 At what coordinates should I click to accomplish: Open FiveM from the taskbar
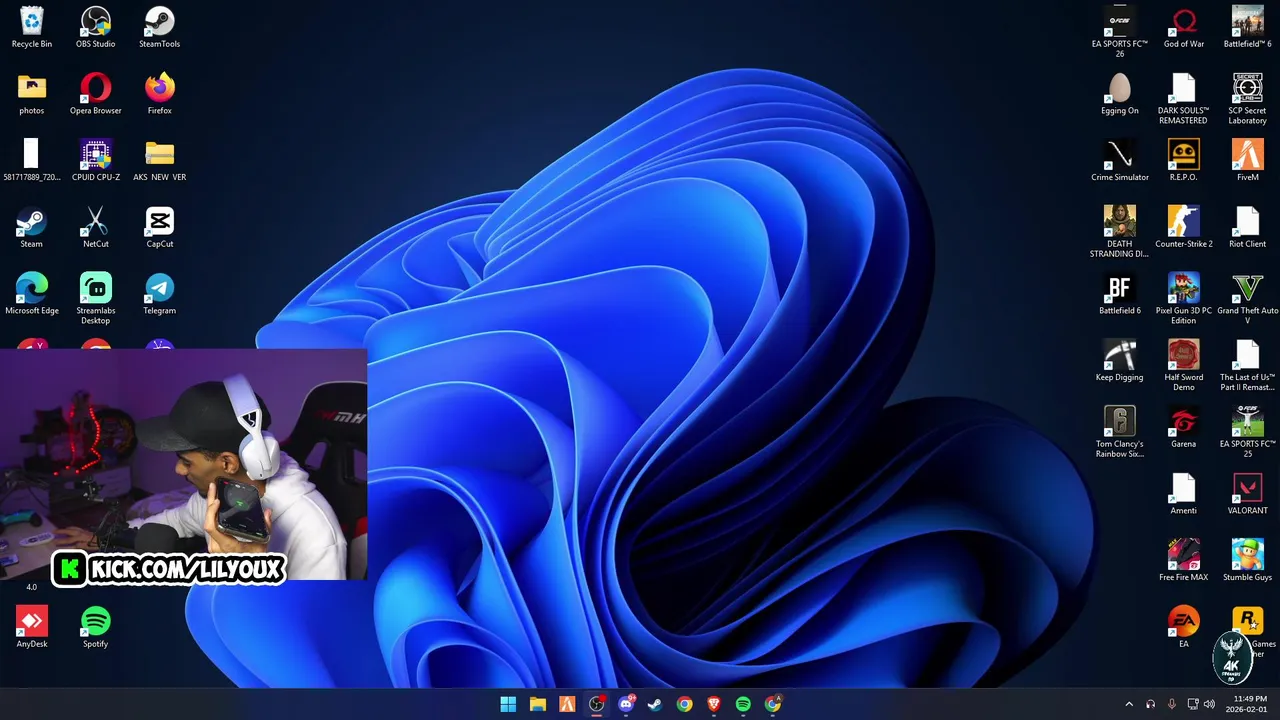click(567, 704)
